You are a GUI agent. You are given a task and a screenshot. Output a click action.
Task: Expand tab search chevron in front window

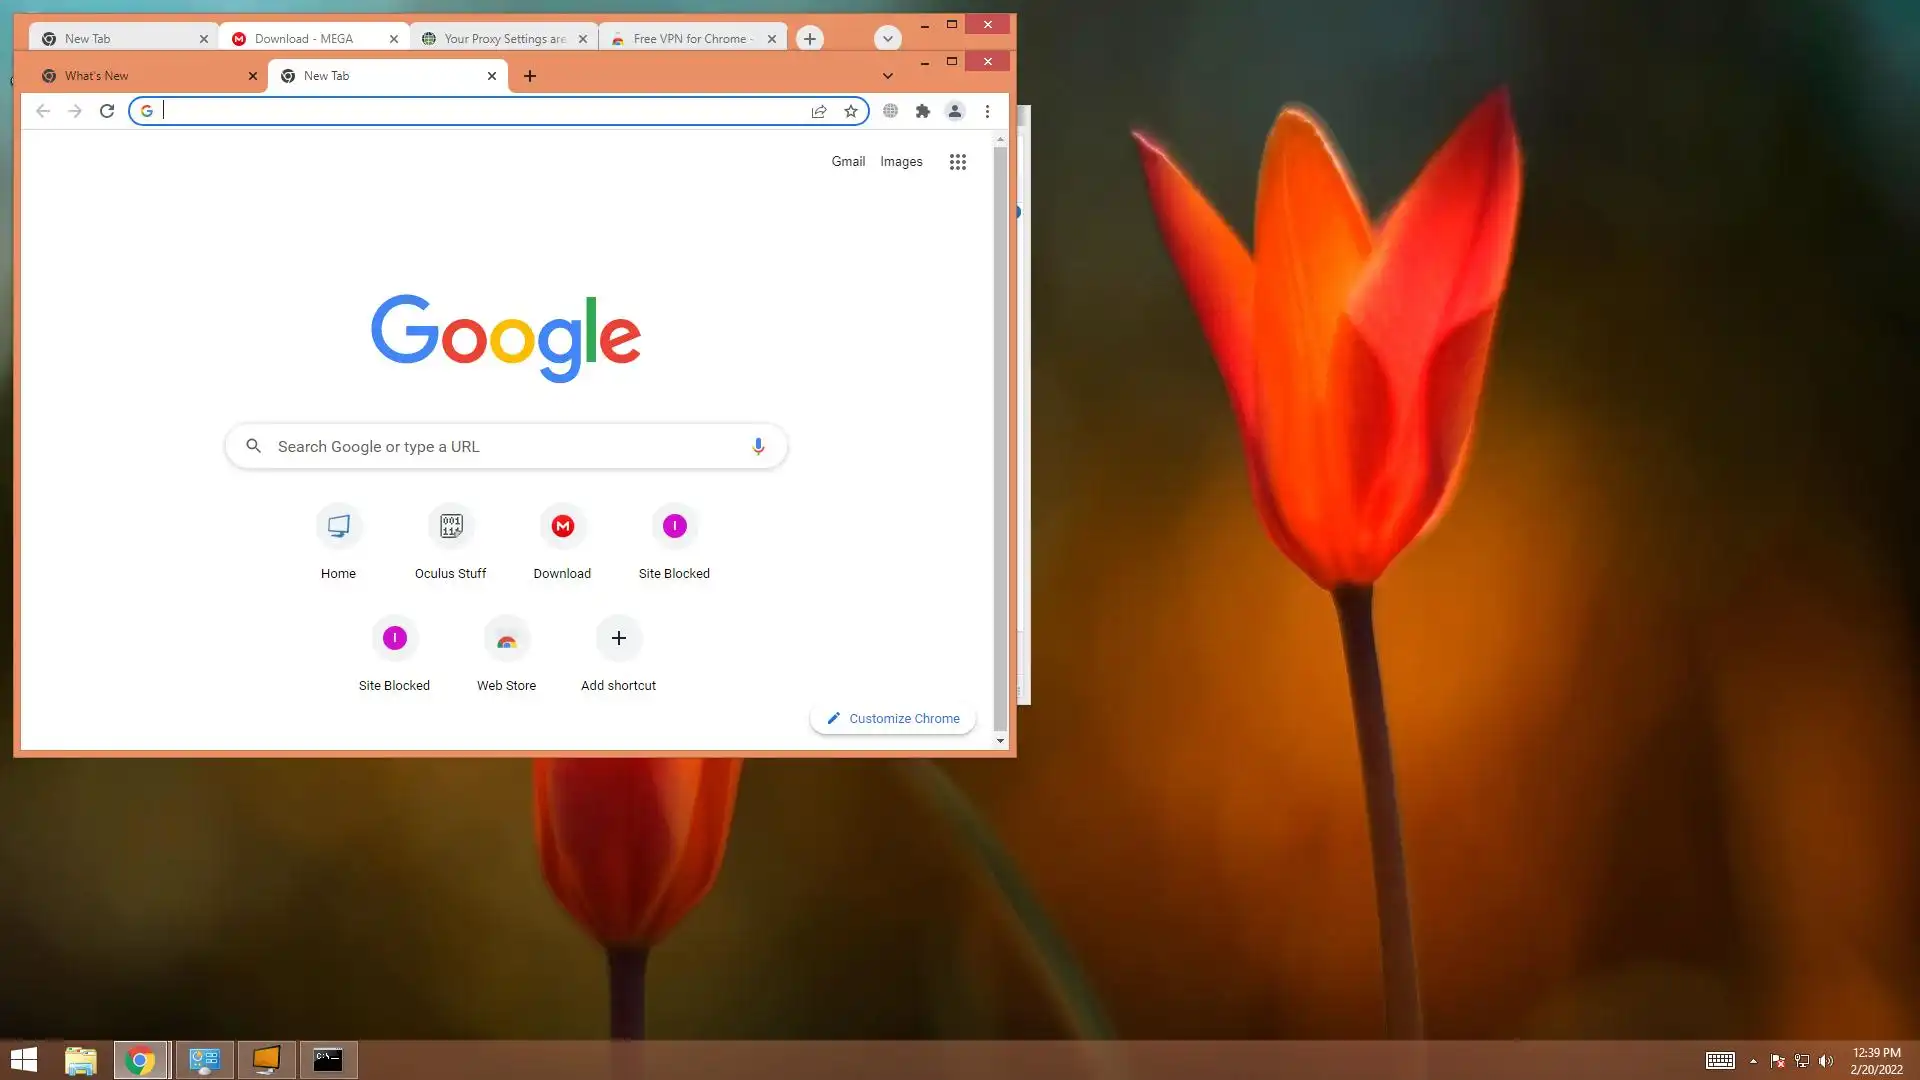(887, 76)
